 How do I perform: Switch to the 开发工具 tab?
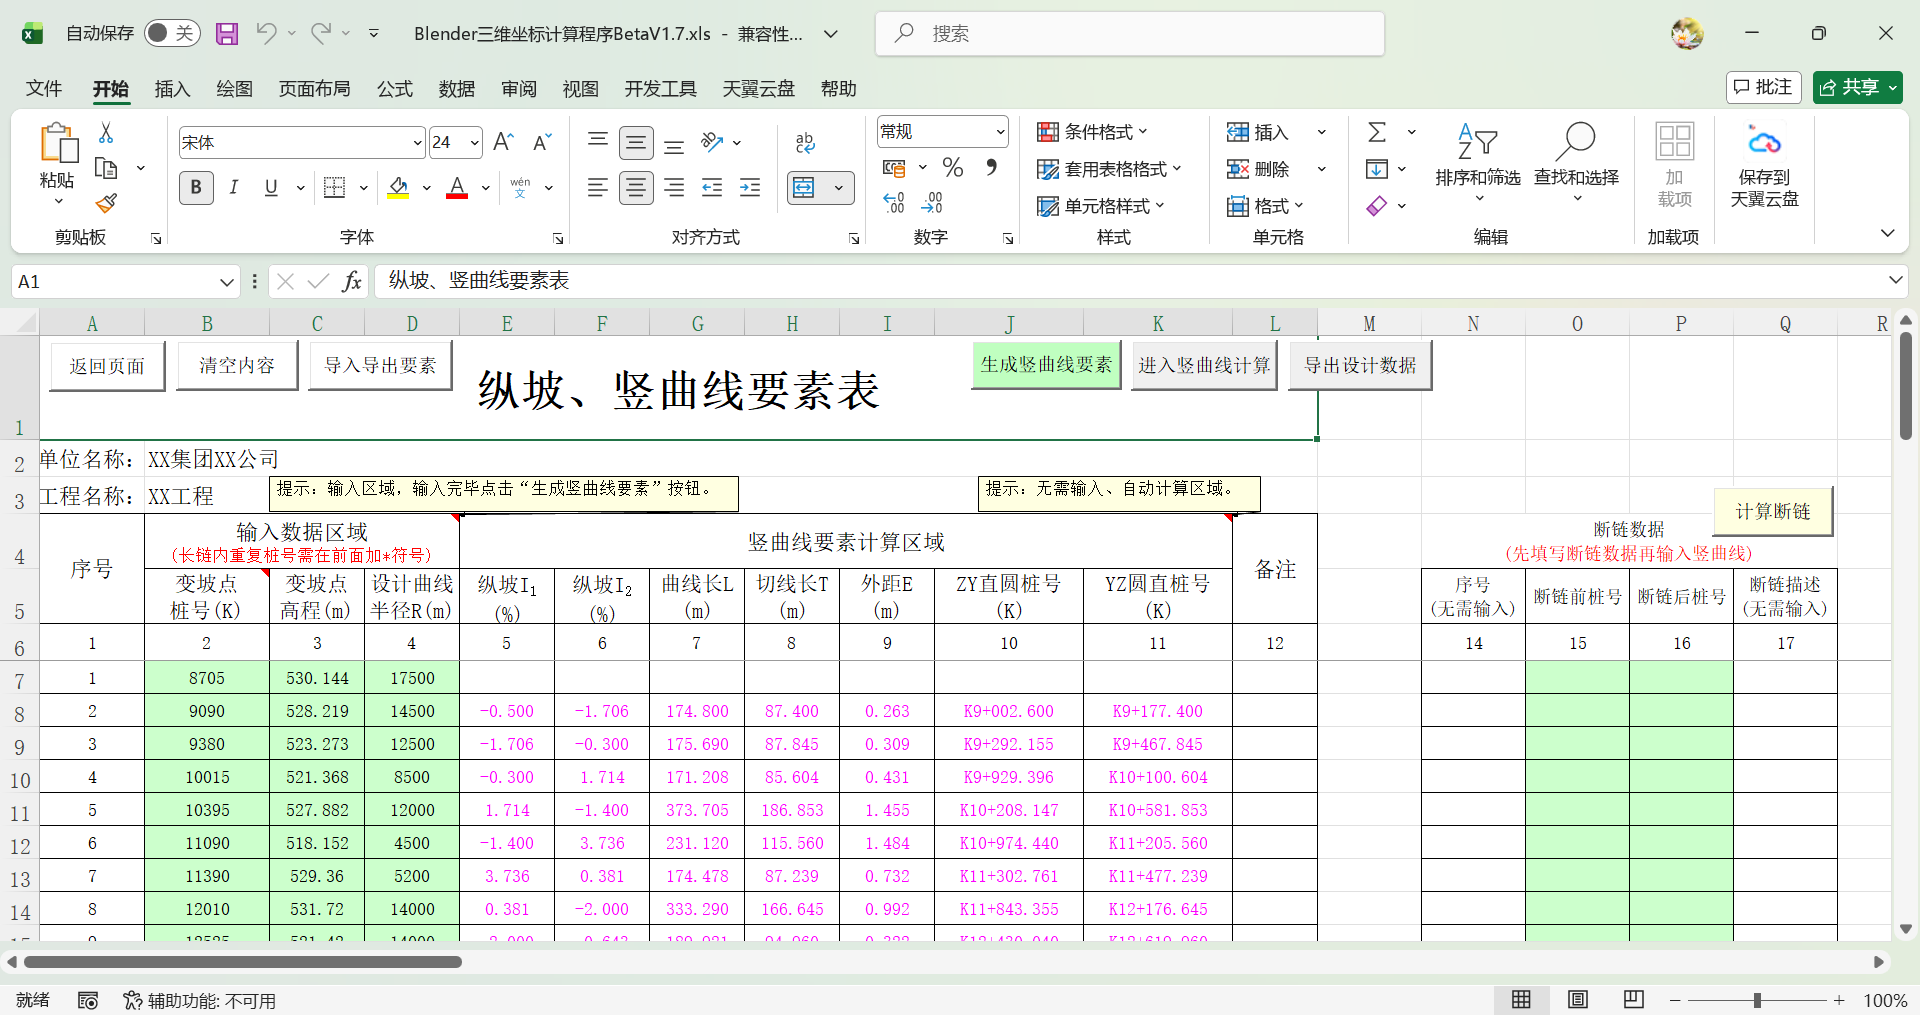click(660, 89)
